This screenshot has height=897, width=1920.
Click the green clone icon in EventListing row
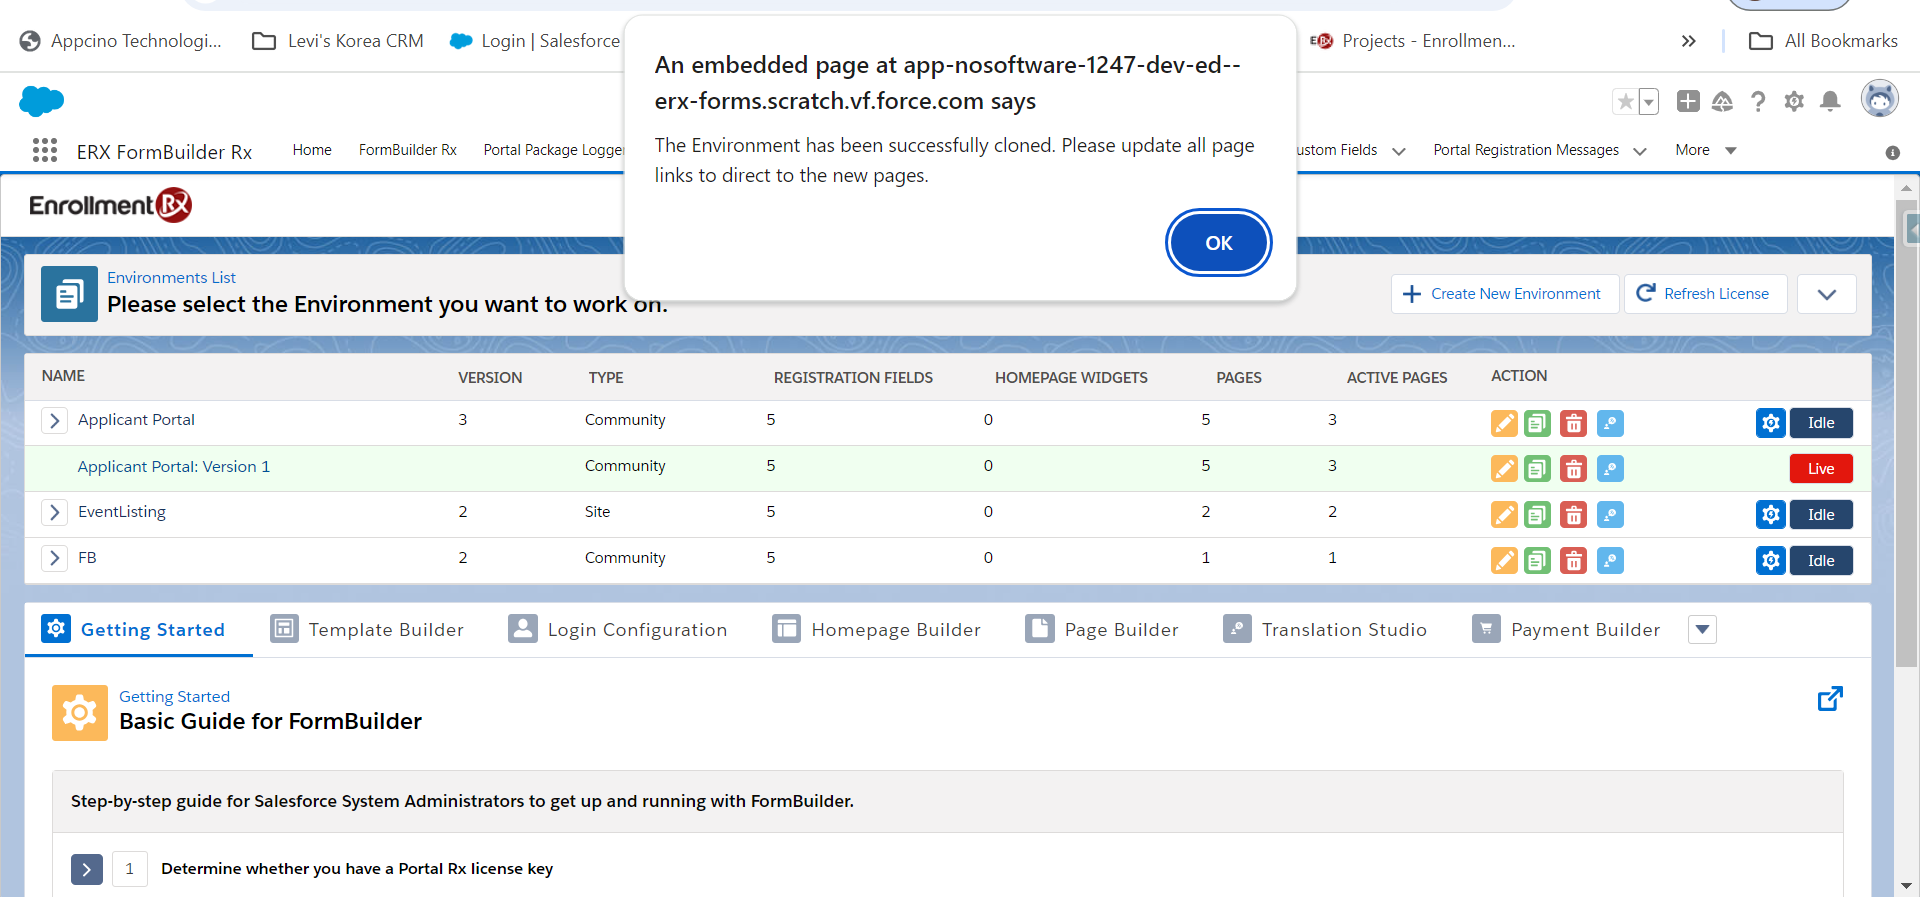1537,515
